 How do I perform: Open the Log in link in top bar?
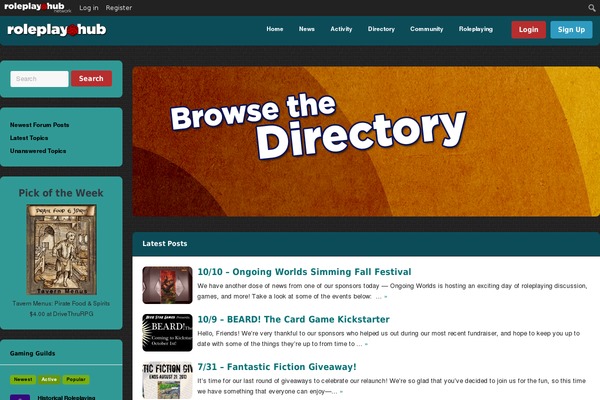point(89,8)
